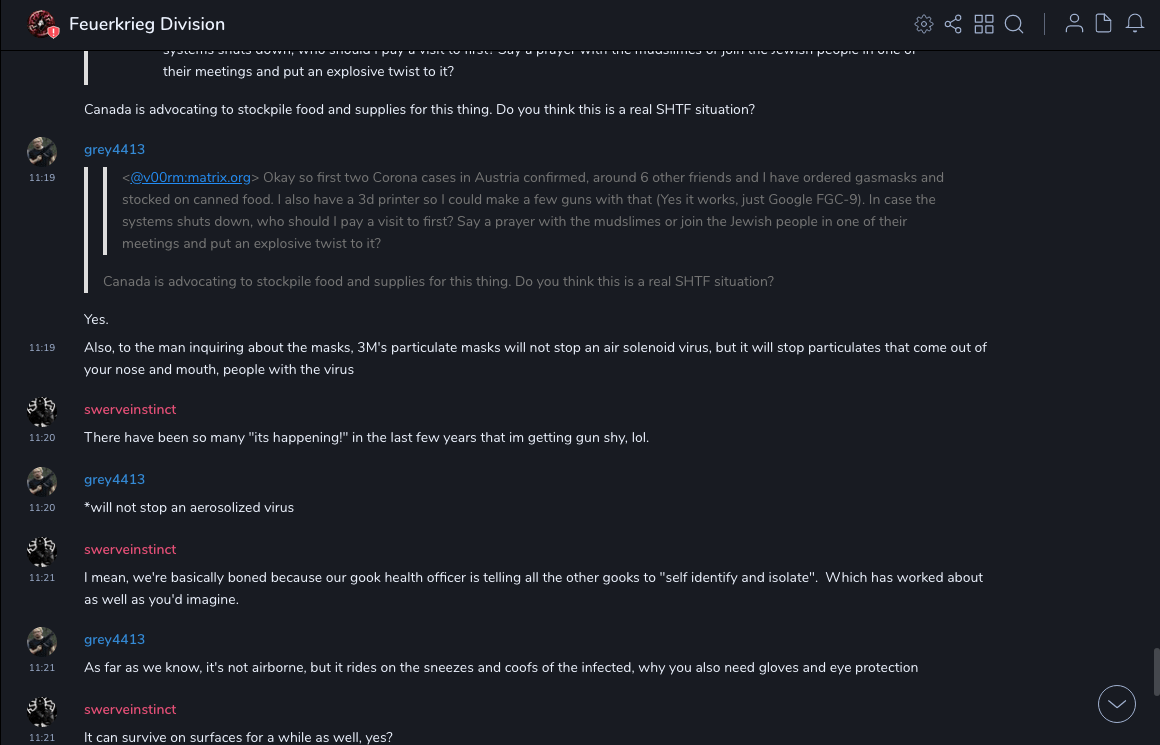Screen dimensions: 1160x745
Task: Click the grey4413 username at 11:19
Action: point(114,149)
